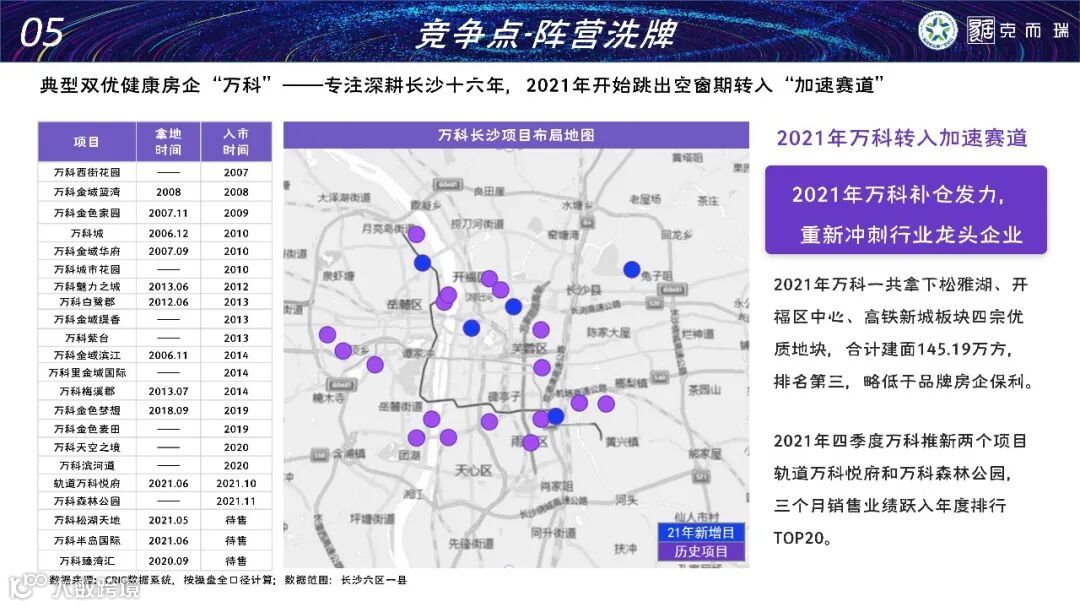This screenshot has width=1080, height=607.
Task: Click the 2021.05 land acquisition date
Action: click(168, 520)
